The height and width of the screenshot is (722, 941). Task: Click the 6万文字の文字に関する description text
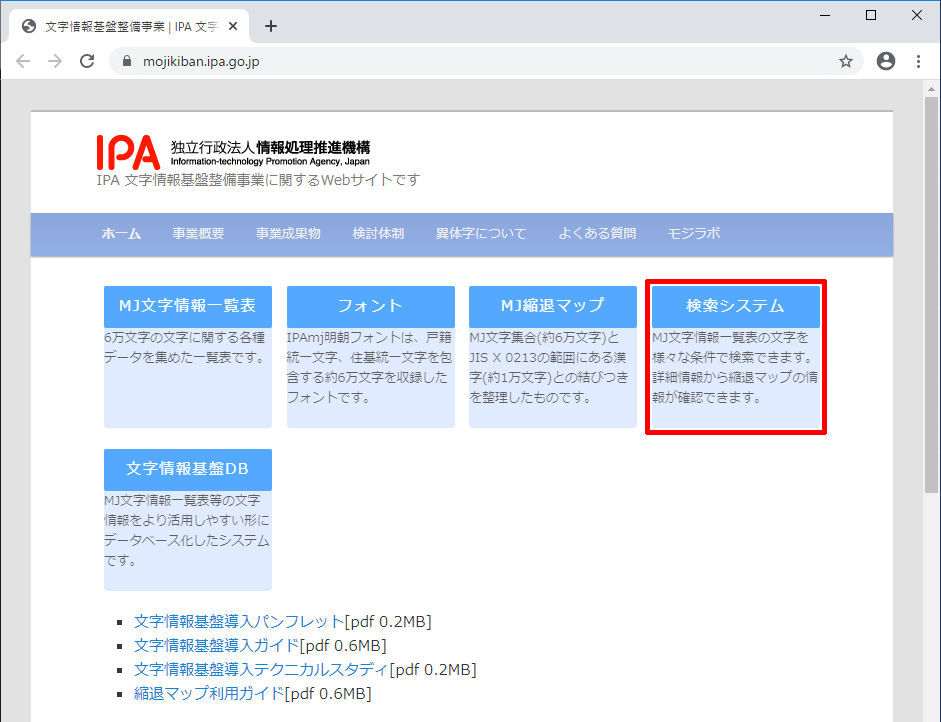point(185,347)
